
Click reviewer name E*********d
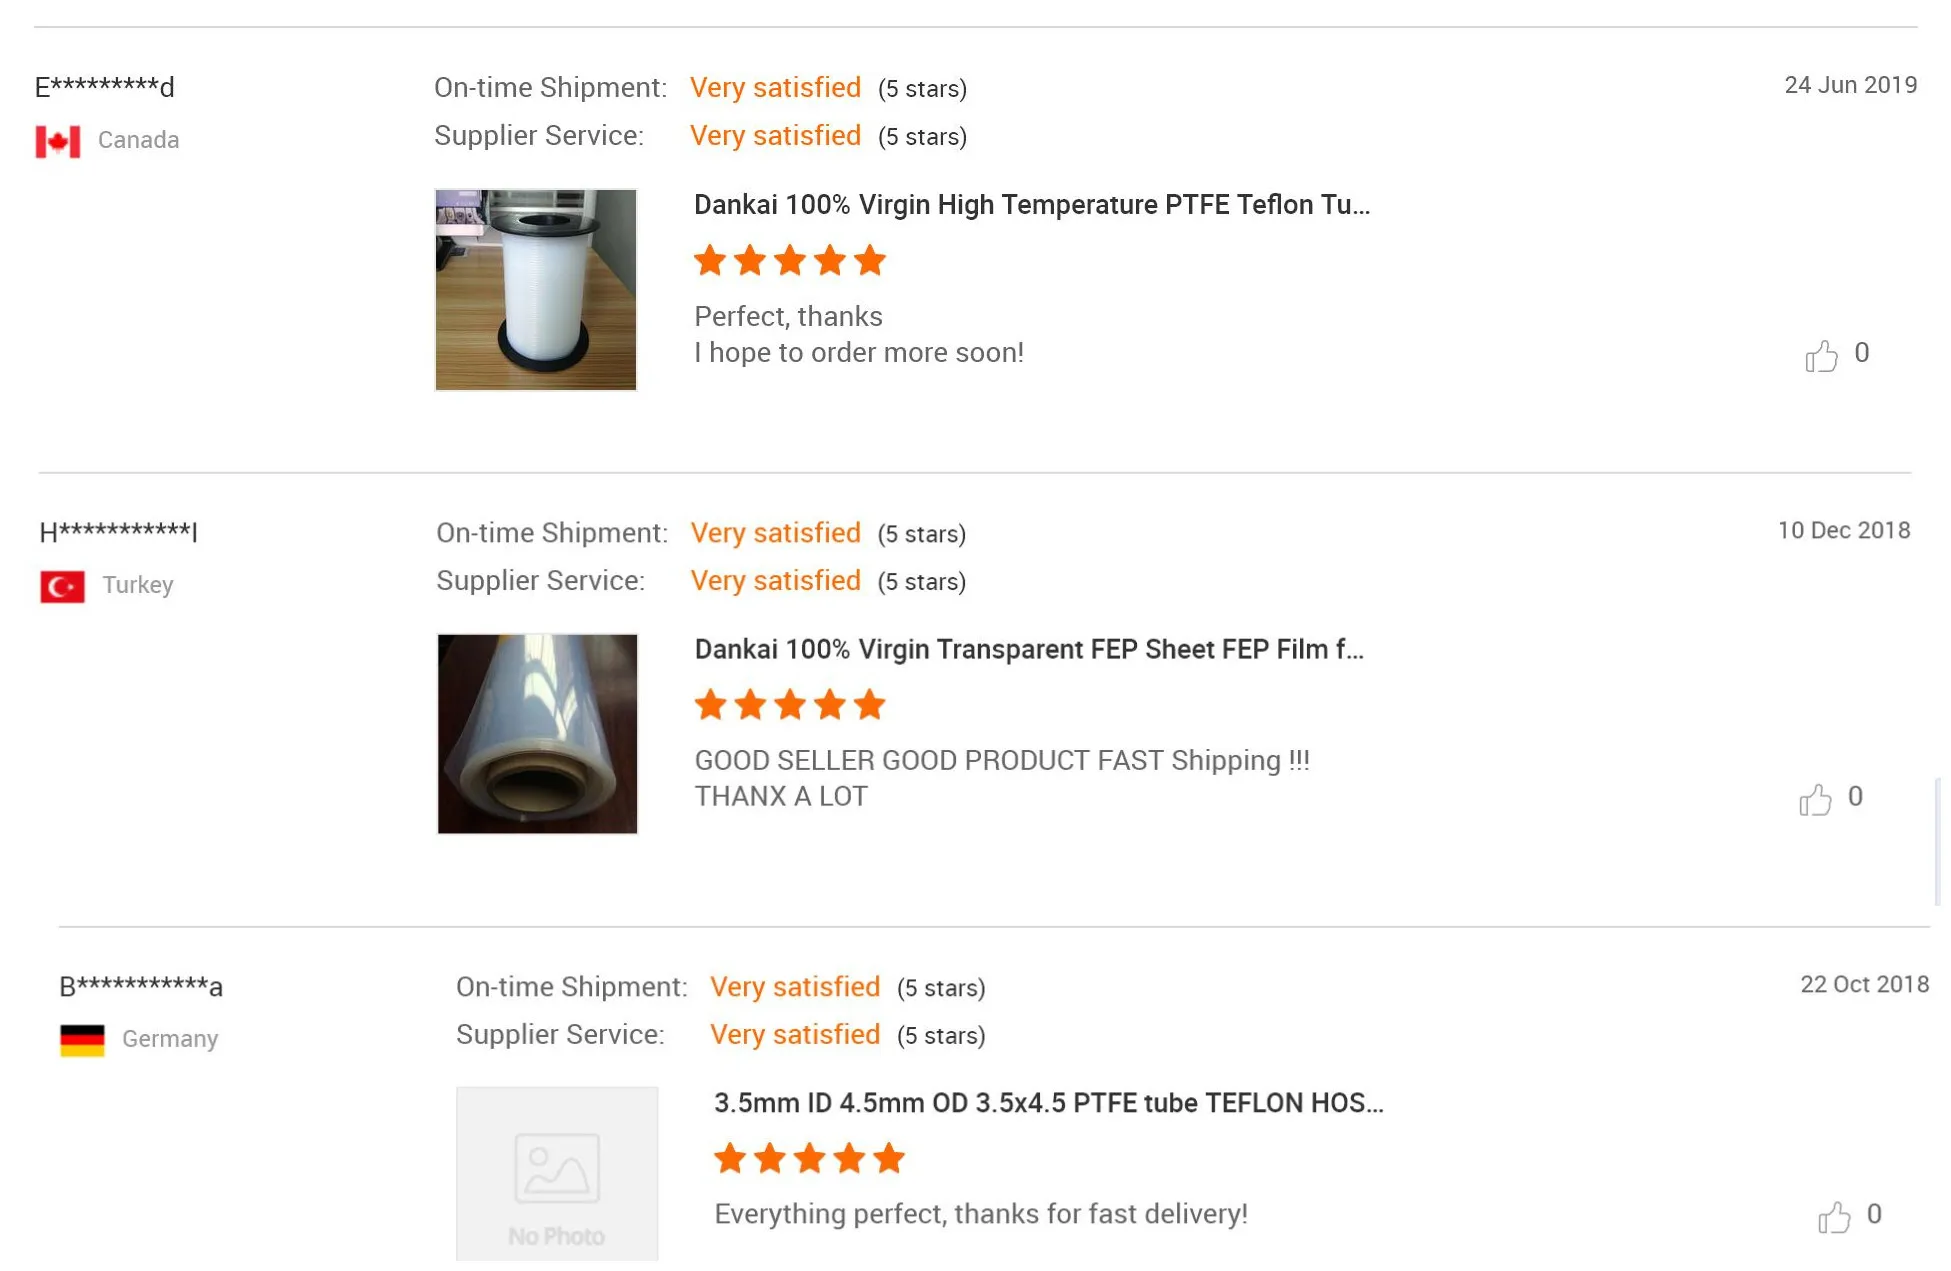[104, 87]
